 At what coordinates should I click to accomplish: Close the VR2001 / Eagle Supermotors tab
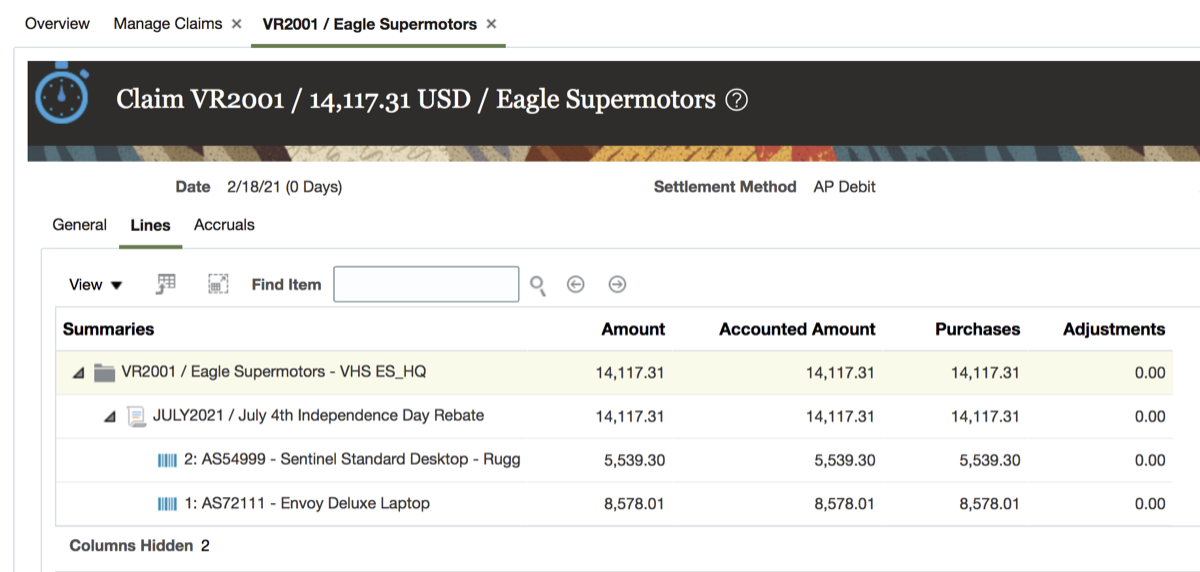point(491,24)
